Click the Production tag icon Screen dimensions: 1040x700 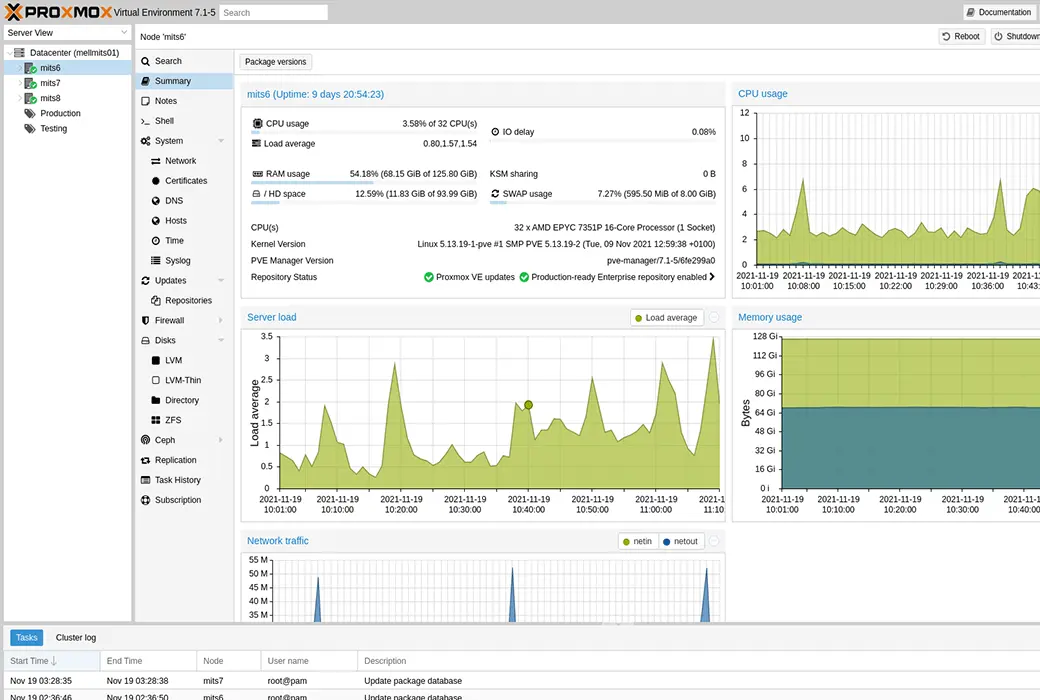coord(30,113)
